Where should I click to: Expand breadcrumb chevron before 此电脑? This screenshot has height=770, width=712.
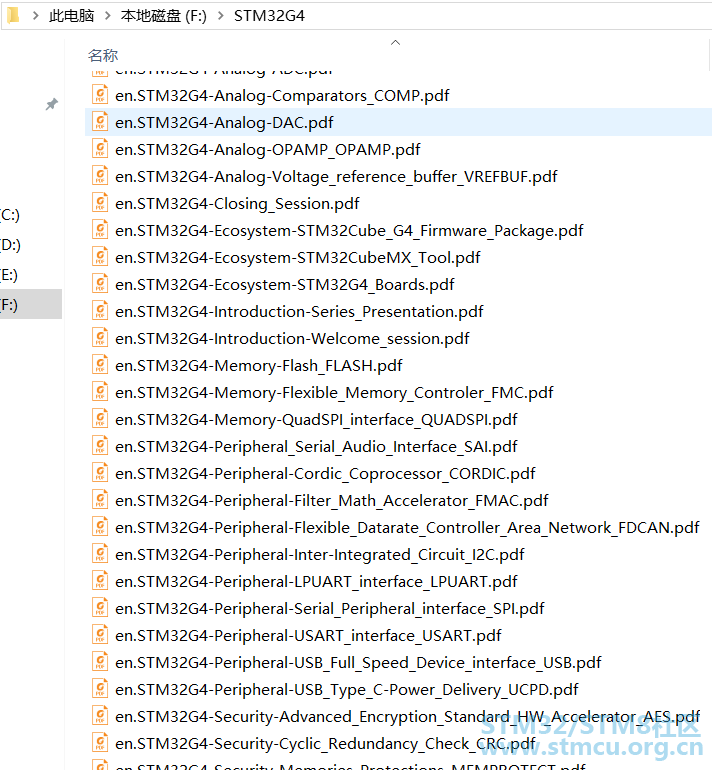pos(35,16)
